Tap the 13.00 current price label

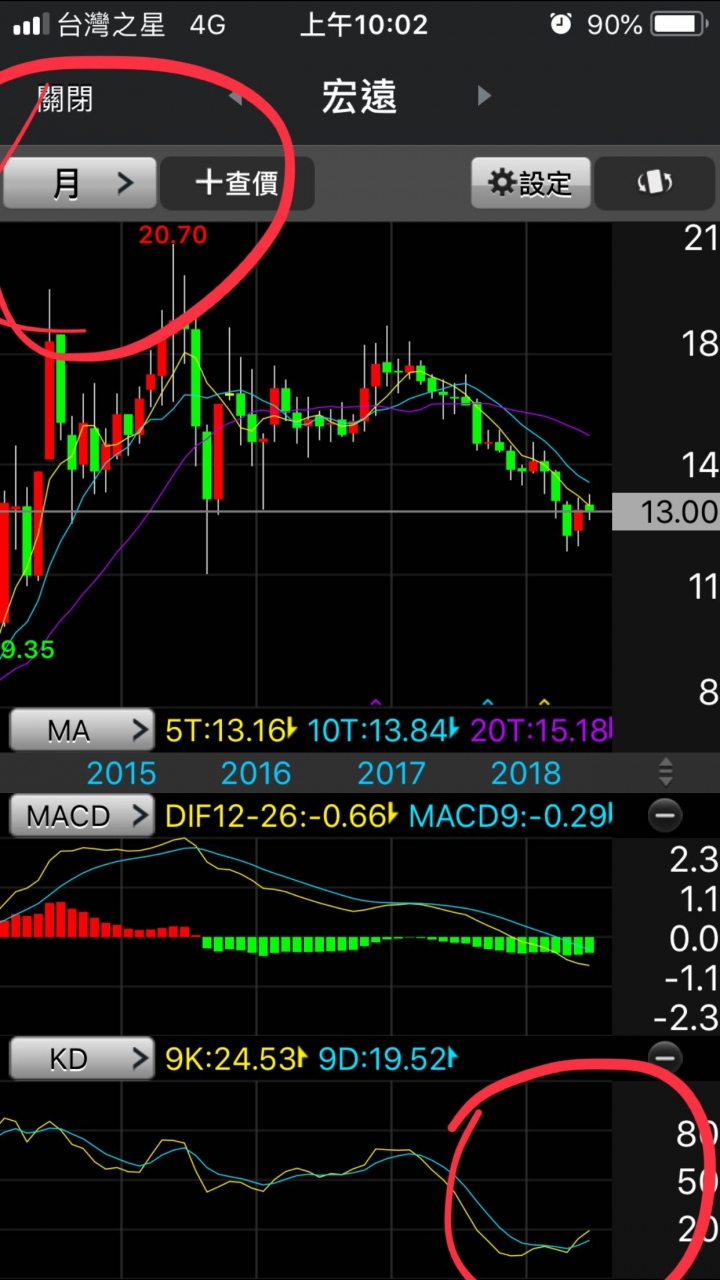[x=666, y=512]
